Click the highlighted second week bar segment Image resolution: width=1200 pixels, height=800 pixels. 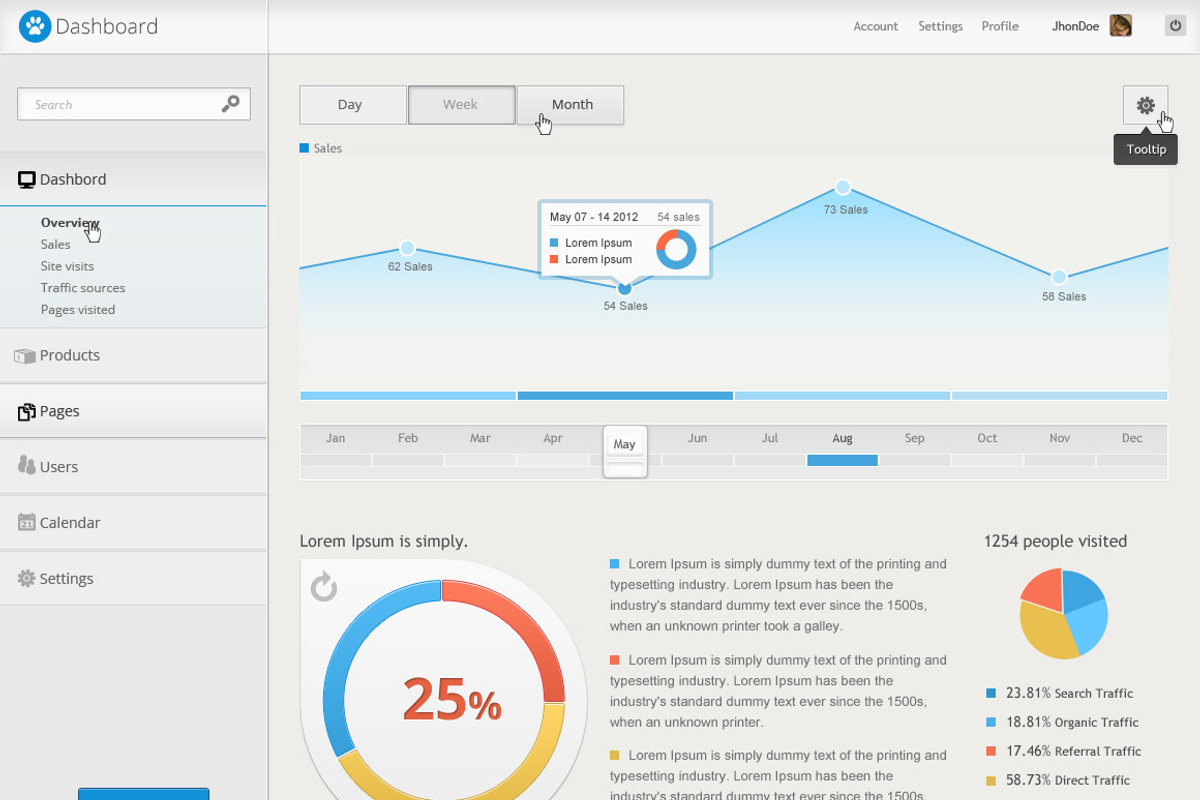pyautogui.click(x=625, y=396)
